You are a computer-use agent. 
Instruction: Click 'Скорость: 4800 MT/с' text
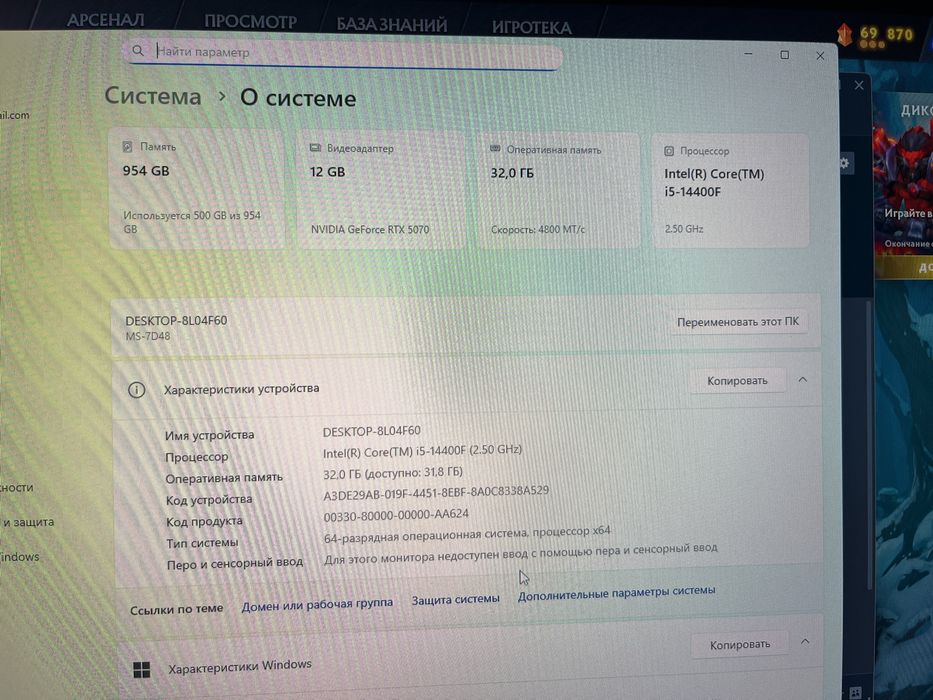pos(538,229)
